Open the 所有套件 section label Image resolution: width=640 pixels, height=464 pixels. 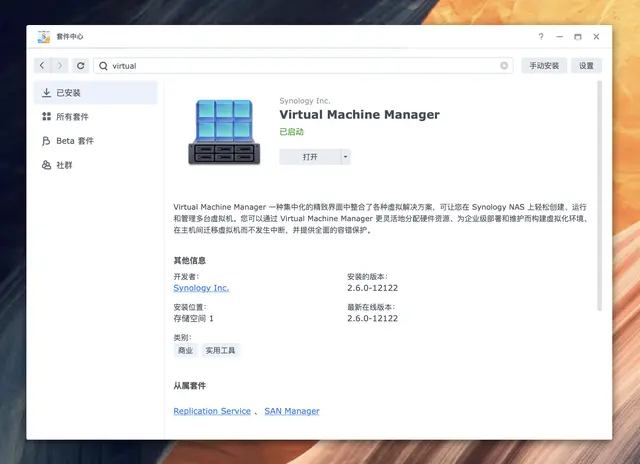pos(72,117)
